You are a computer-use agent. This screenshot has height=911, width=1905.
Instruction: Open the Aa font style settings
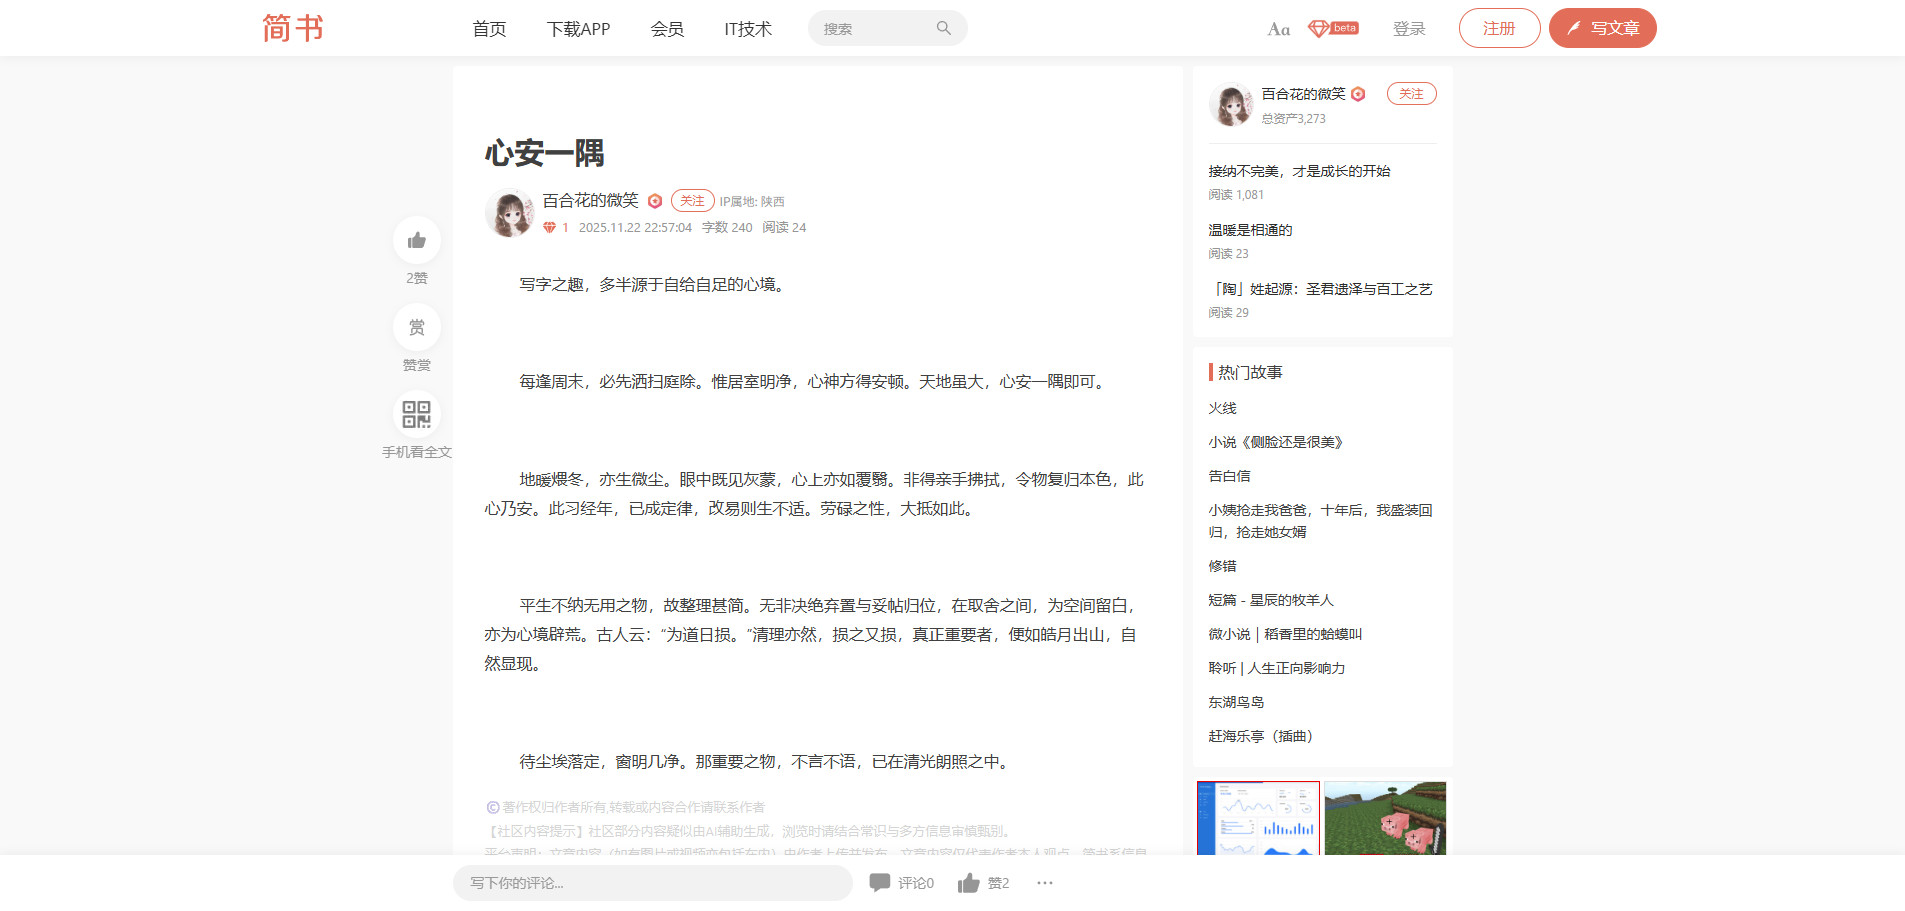pos(1278,29)
